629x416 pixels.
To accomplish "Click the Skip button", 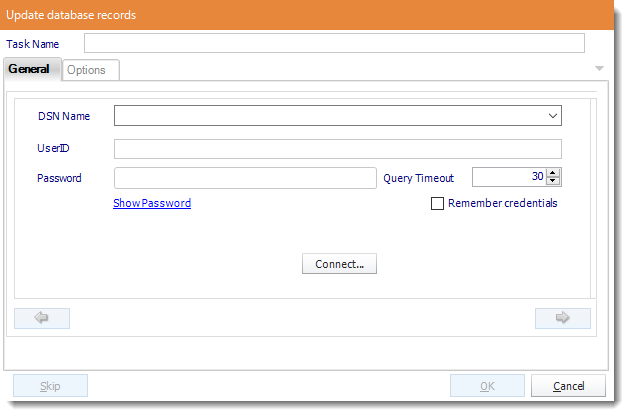I will tap(50, 386).
